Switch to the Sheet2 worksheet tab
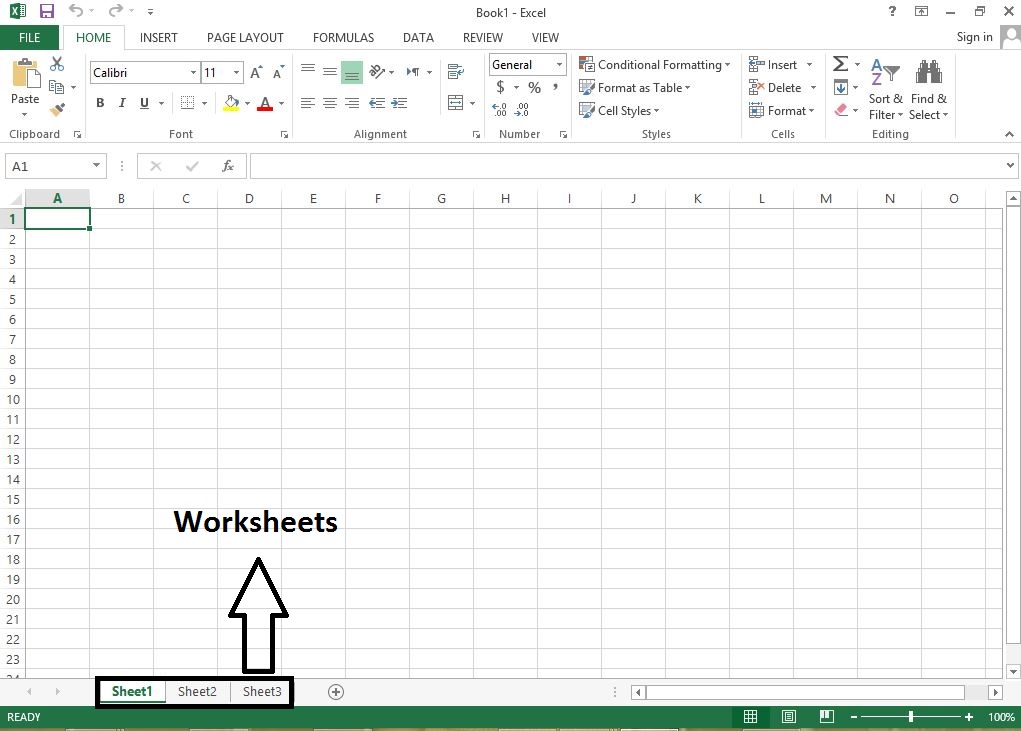1021x731 pixels. click(197, 691)
